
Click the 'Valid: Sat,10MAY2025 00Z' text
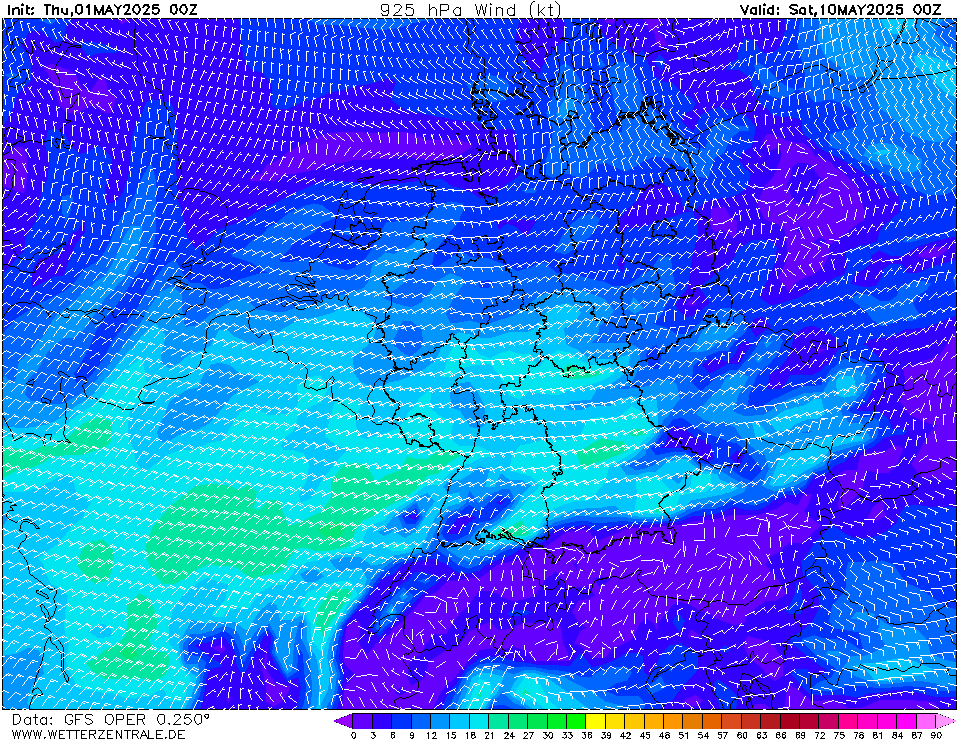pyautogui.click(x=840, y=9)
